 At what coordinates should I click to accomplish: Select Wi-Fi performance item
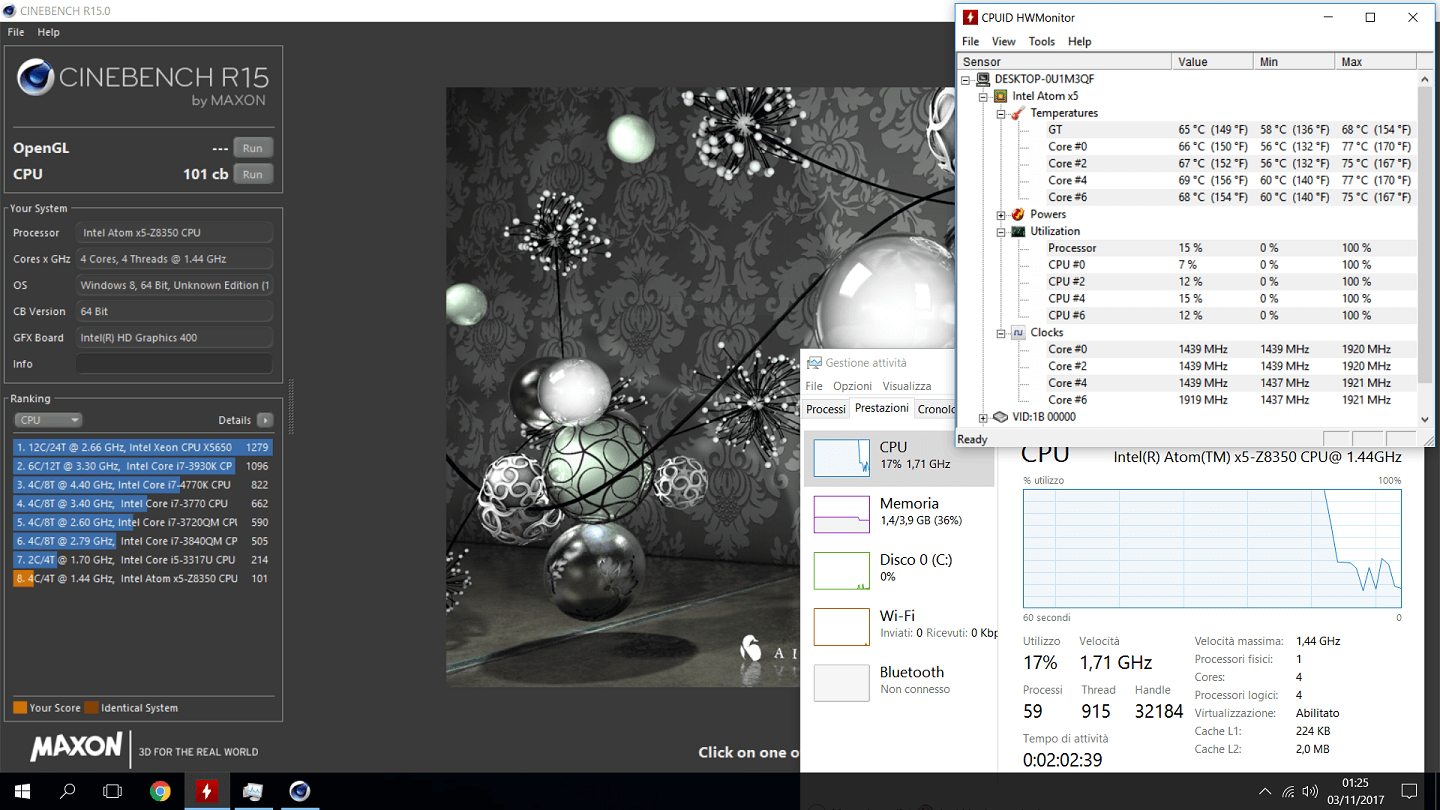click(899, 625)
